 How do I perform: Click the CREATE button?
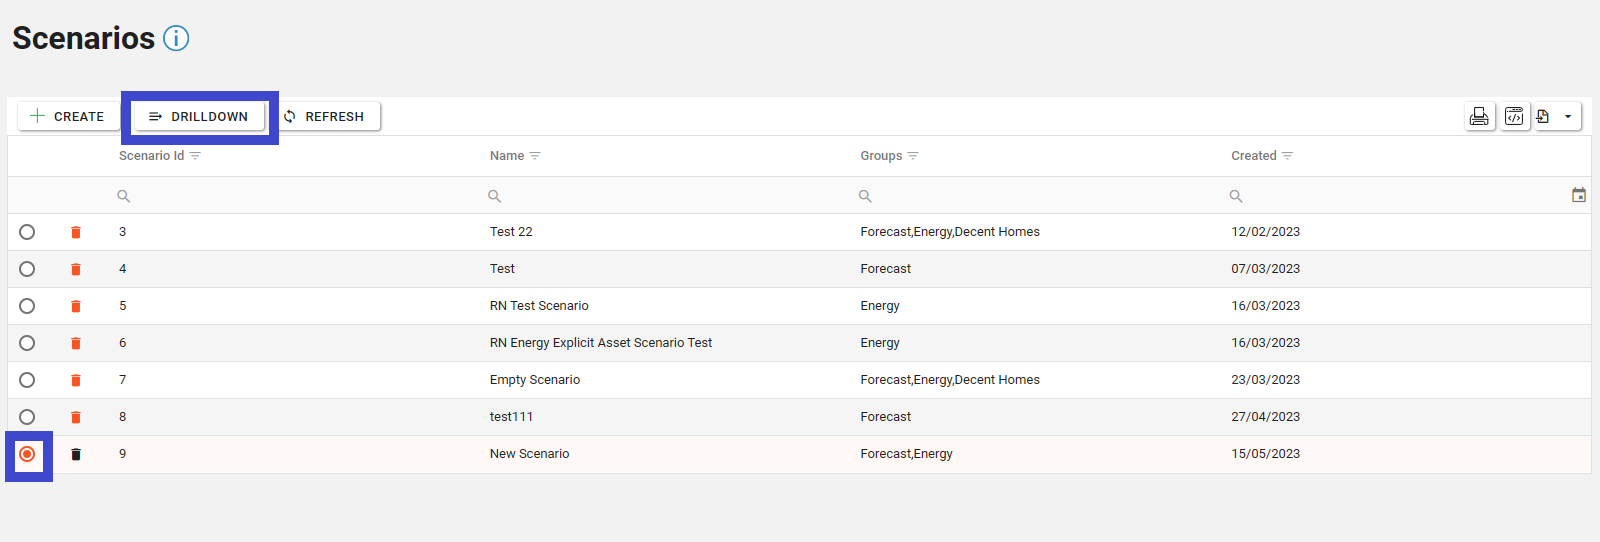68,116
